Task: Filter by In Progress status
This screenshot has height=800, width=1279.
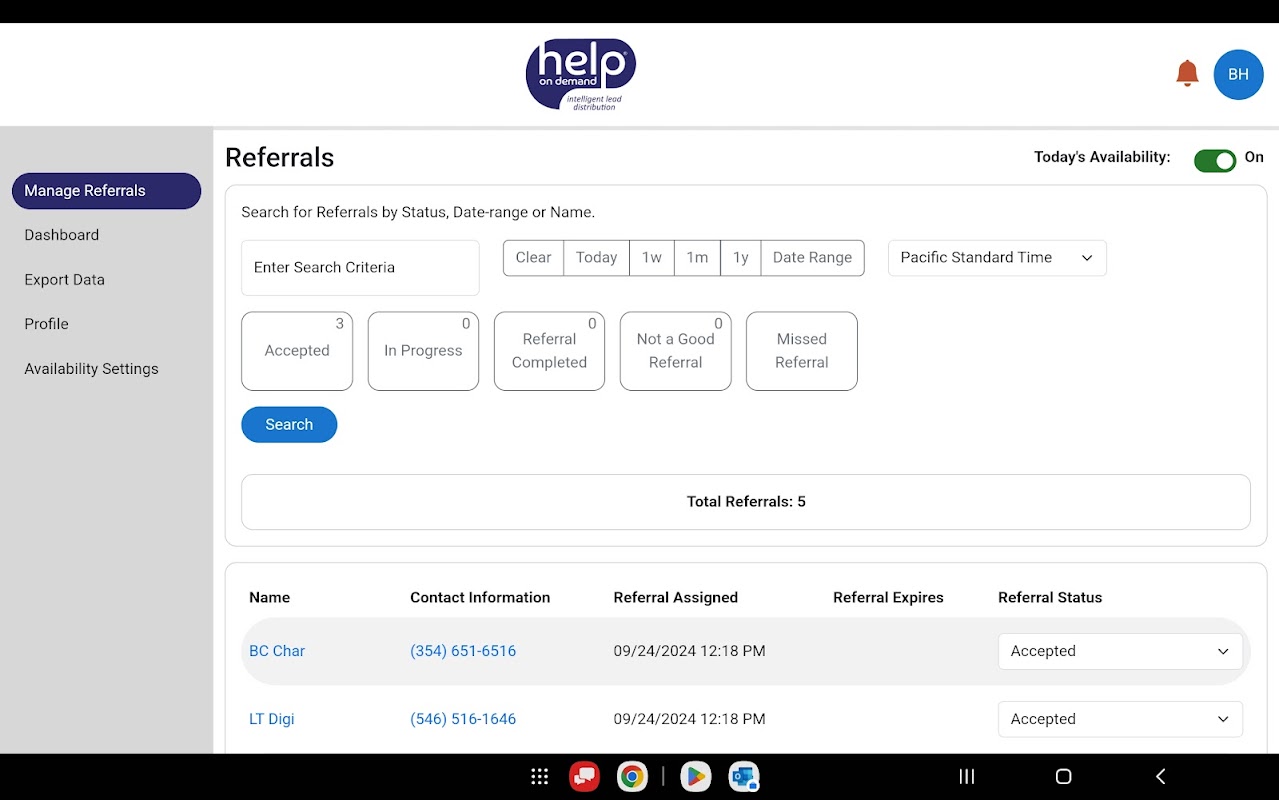Action: click(x=423, y=351)
